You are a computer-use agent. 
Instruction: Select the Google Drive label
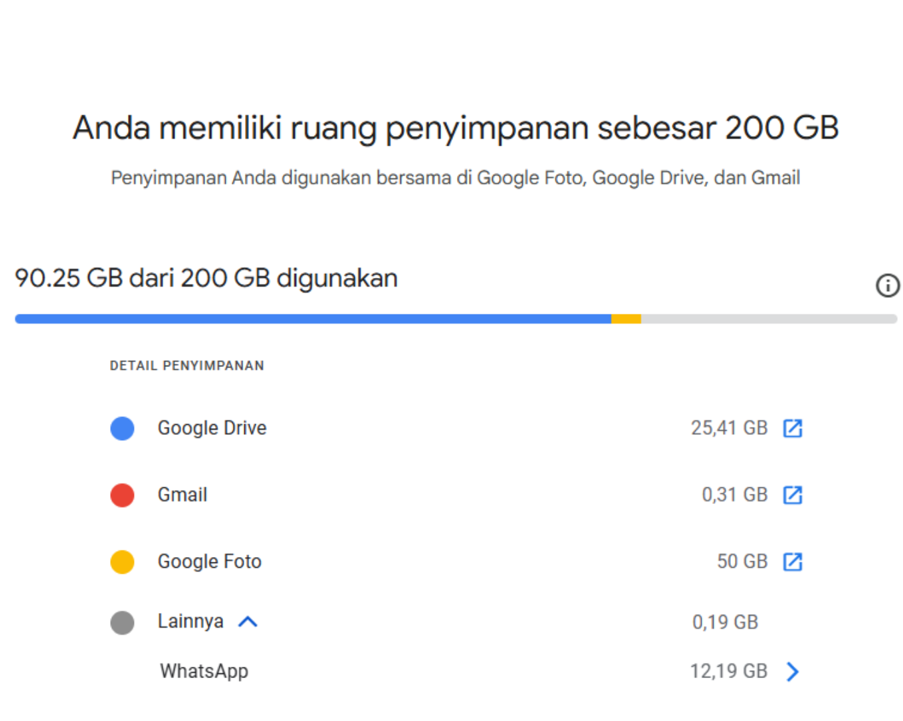tap(212, 428)
